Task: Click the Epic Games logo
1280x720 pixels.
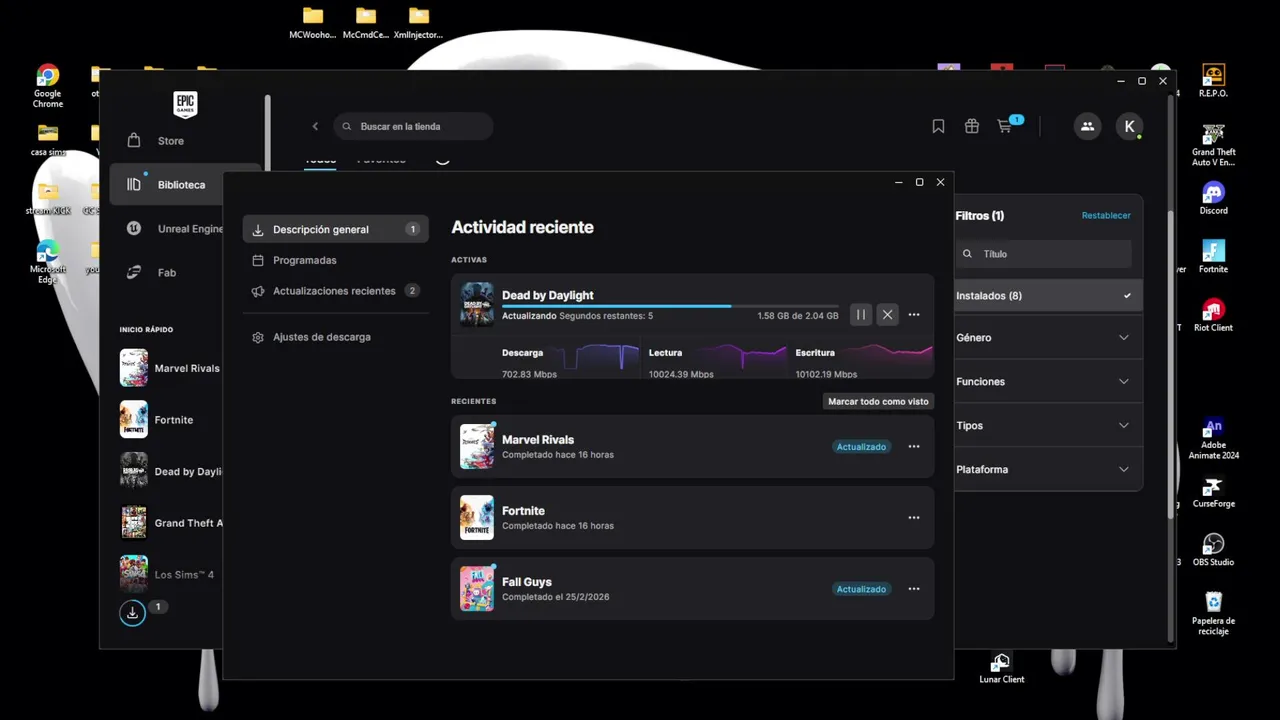Action: coord(185,104)
